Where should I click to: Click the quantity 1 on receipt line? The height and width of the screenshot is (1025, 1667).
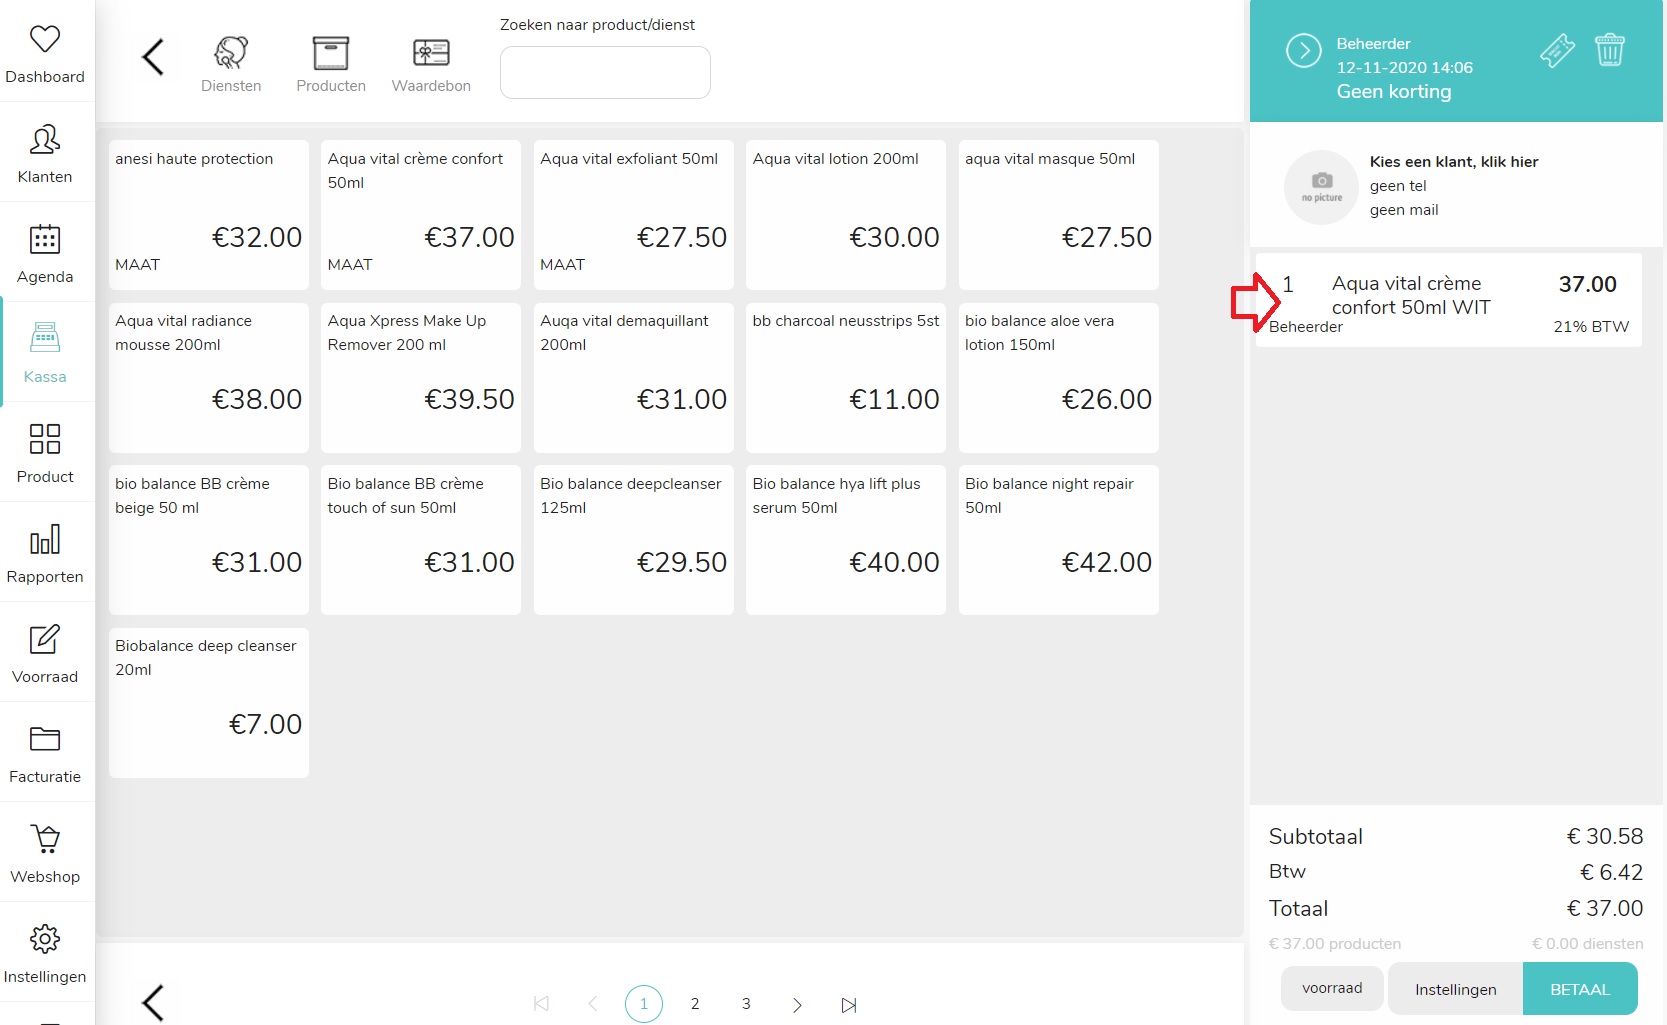[x=1288, y=284]
